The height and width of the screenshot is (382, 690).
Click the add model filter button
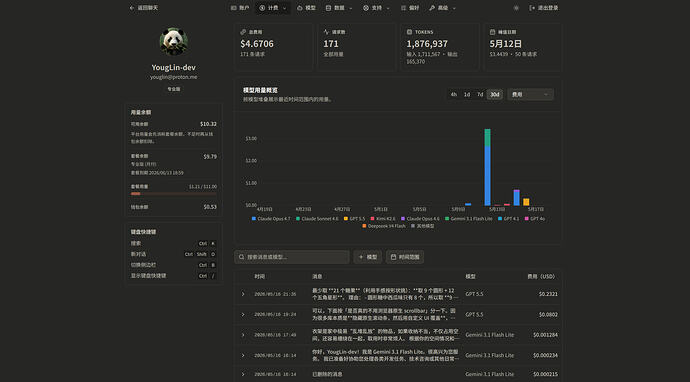[367, 257]
